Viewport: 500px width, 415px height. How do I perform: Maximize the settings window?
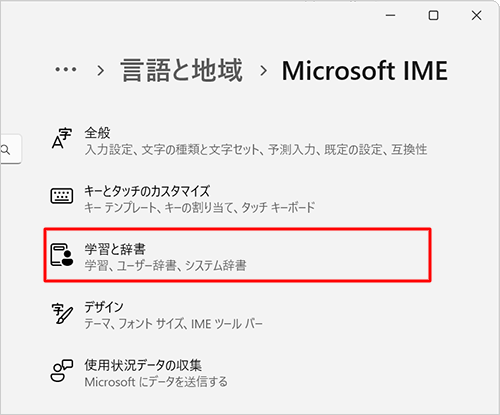(x=433, y=15)
